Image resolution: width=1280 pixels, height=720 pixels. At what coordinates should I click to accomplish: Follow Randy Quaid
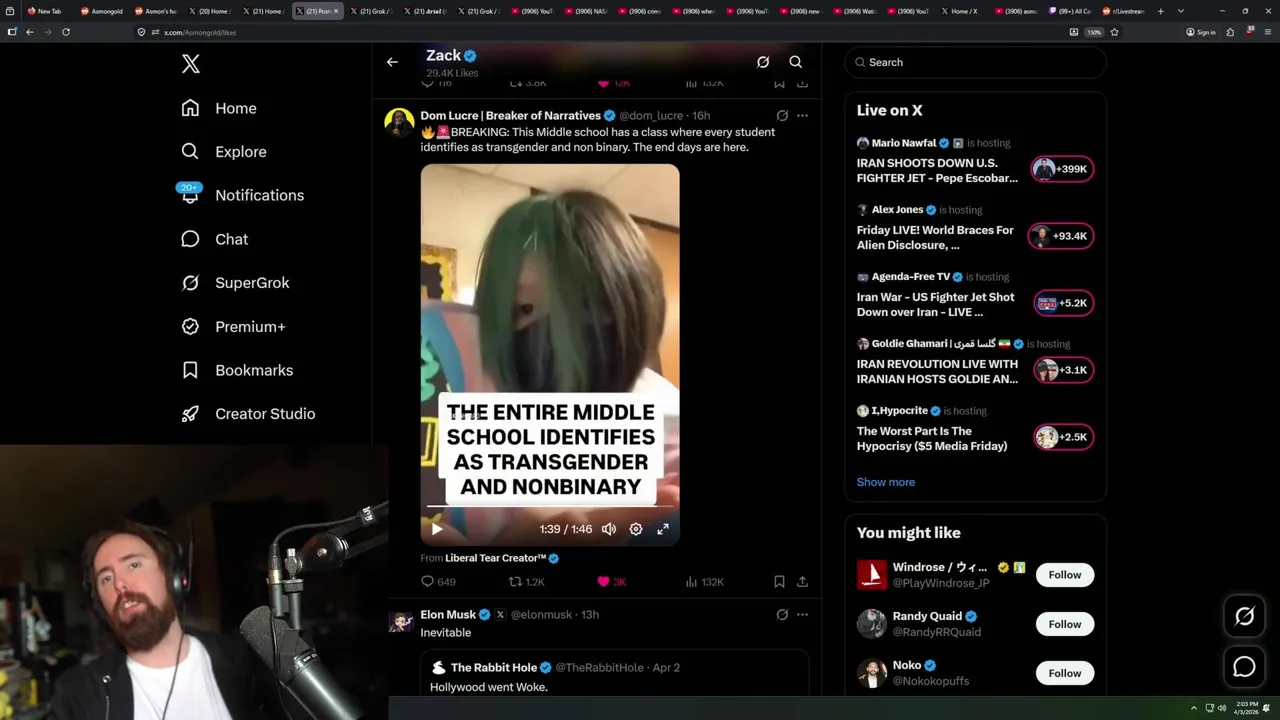click(1065, 624)
